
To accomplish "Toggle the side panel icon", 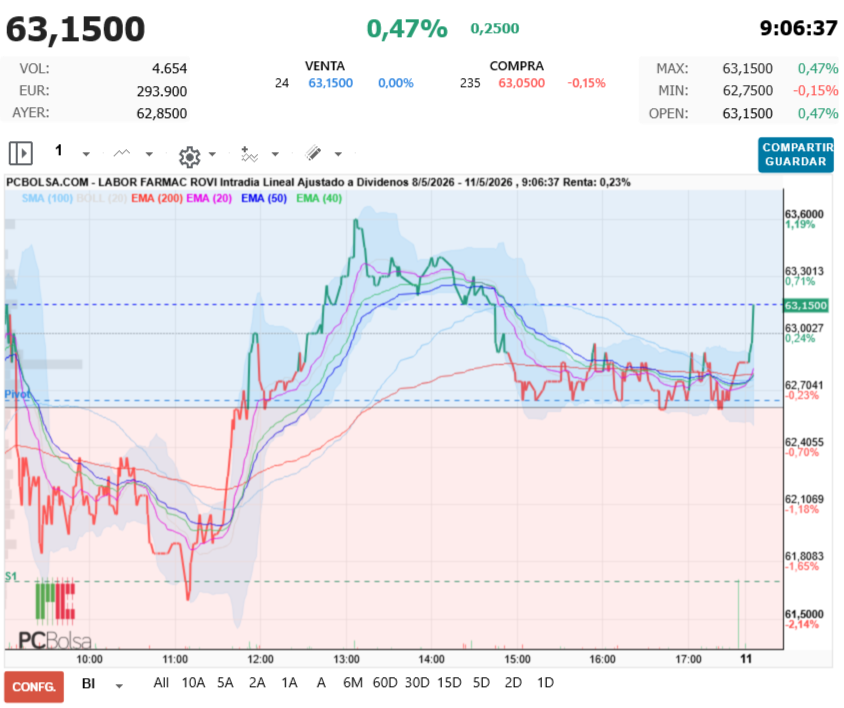I will click(x=21, y=153).
